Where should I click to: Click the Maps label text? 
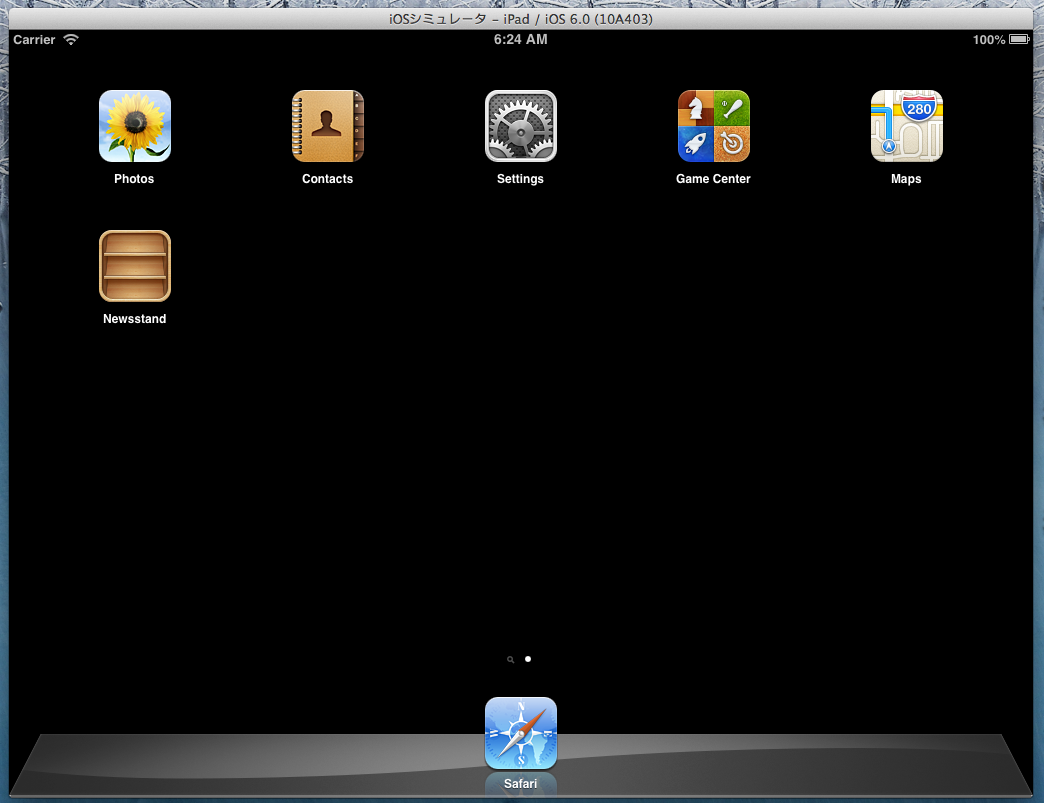pos(906,178)
